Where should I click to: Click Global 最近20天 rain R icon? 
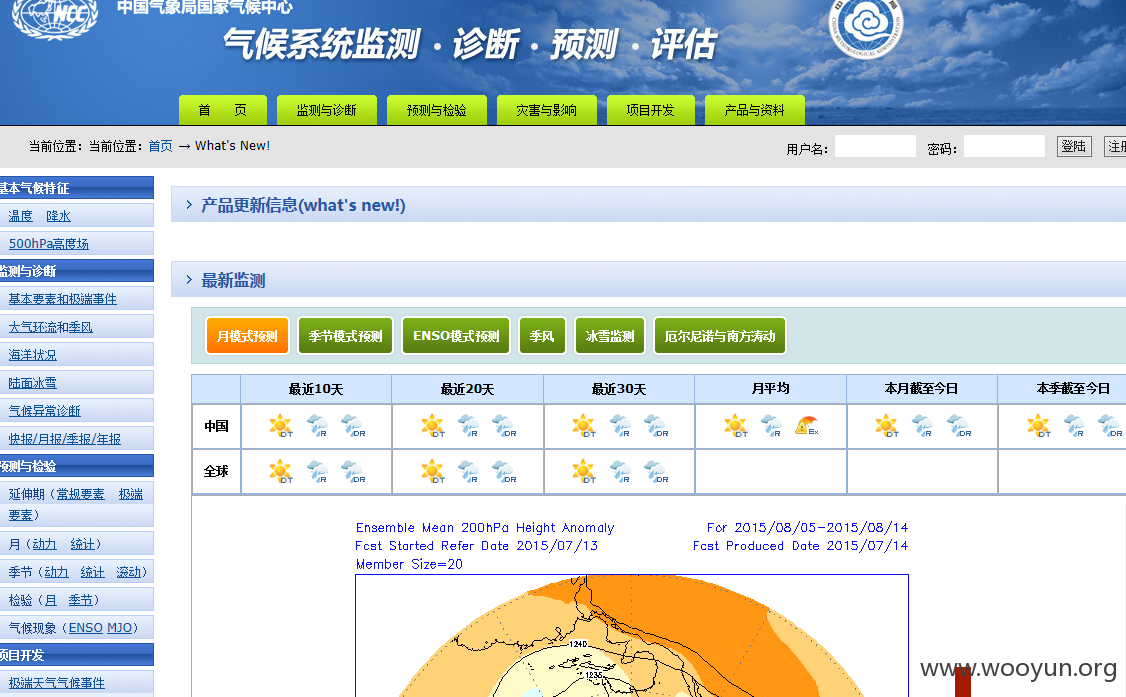pos(468,472)
